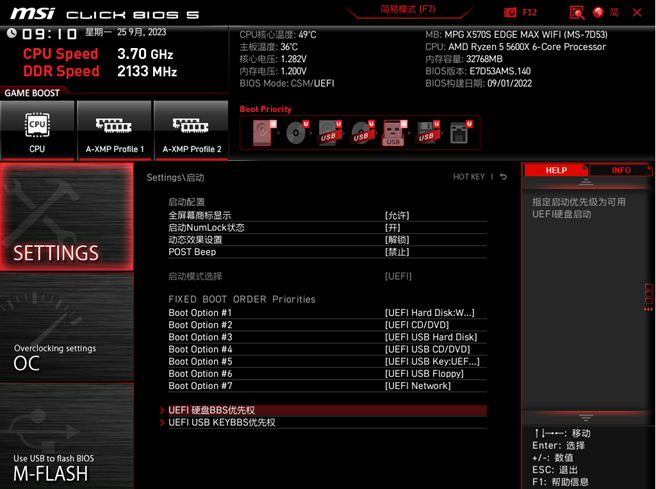The width and height of the screenshot is (656, 489).
Task: Click the BIOS Mode CSM/UEFI text
Action: pyautogui.click(x=287, y=83)
